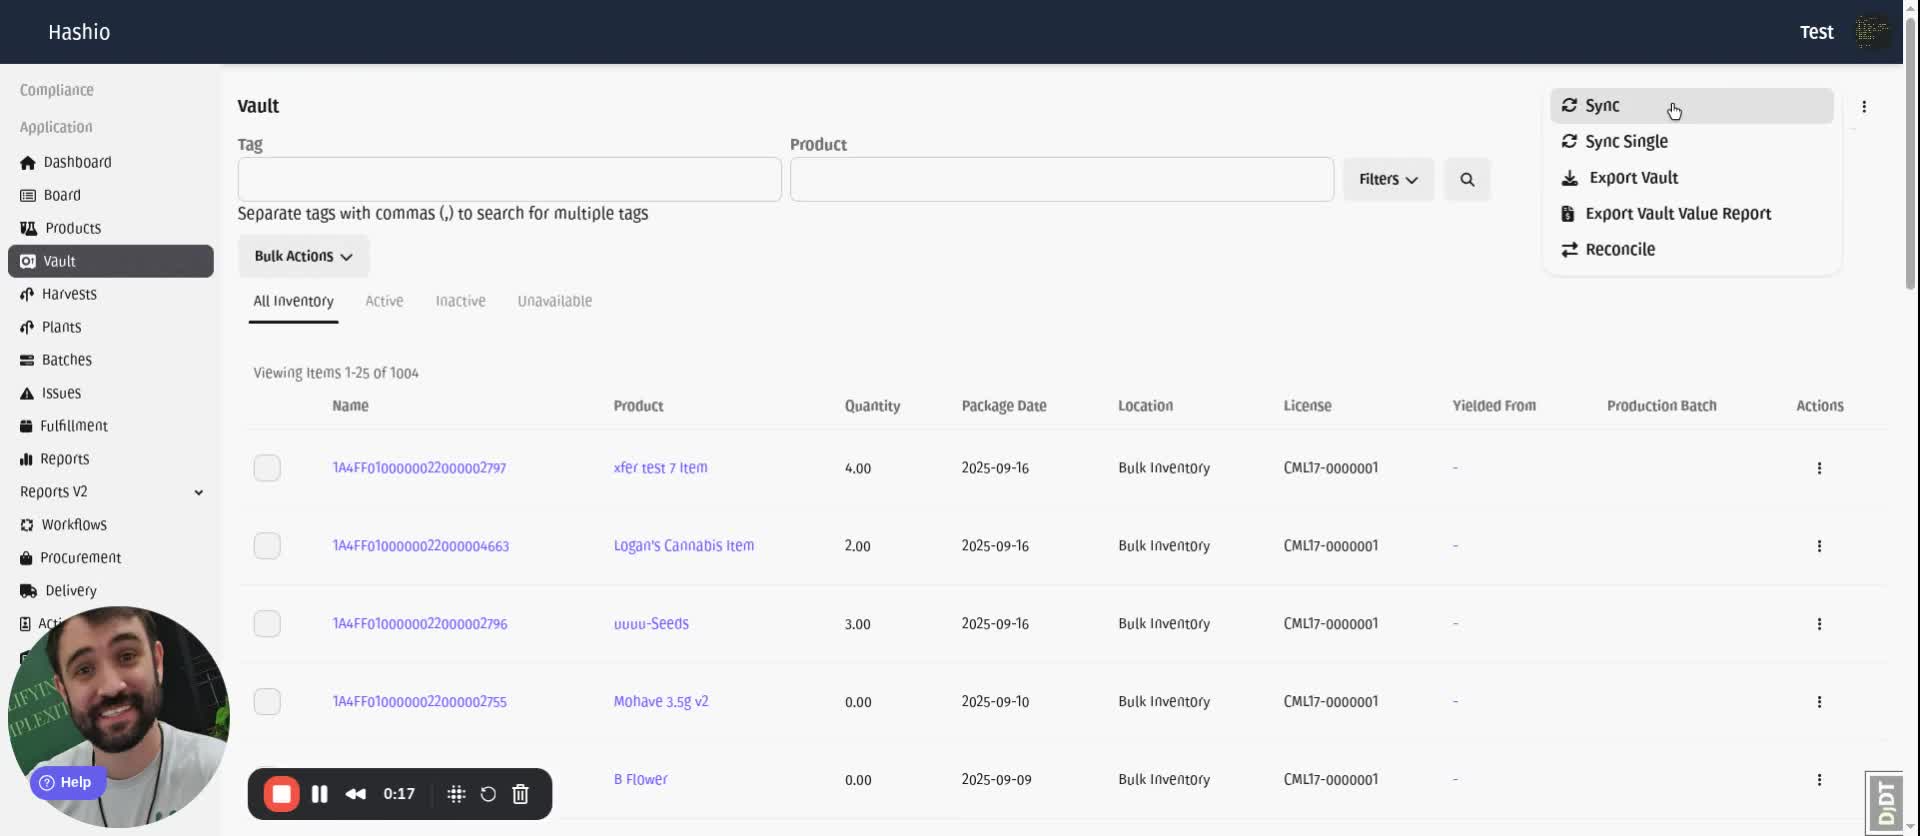Tick the checkbox for Logan's Cannabis Item row
Screen dimensions: 1920x836
coord(267,546)
